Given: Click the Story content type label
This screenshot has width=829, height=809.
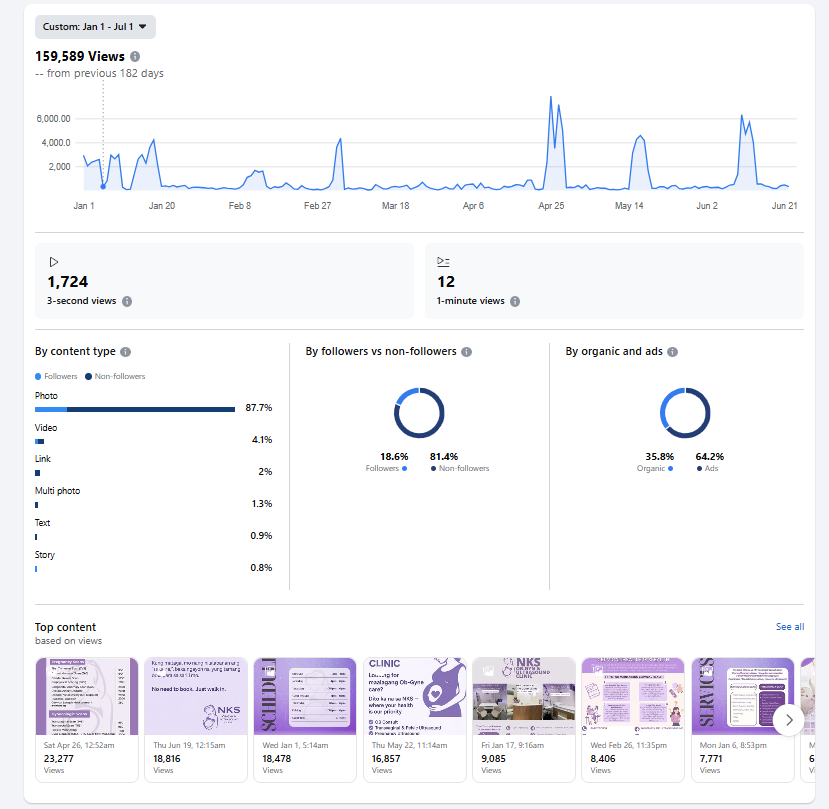Looking at the screenshot, I should (45, 555).
